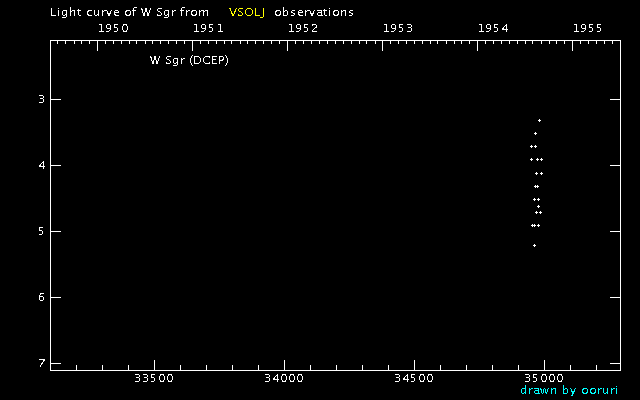Image resolution: width=640 pixels, height=400 pixels.
Task: Select the 1954 year label
Action: 493,28
